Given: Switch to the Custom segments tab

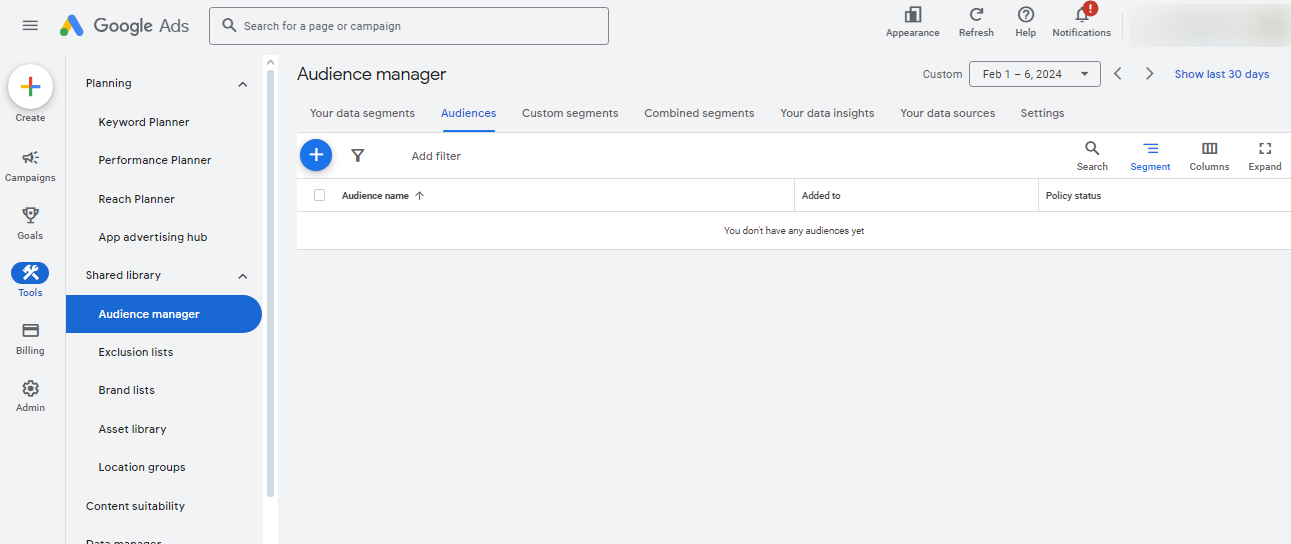Looking at the screenshot, I should (570, 113).
